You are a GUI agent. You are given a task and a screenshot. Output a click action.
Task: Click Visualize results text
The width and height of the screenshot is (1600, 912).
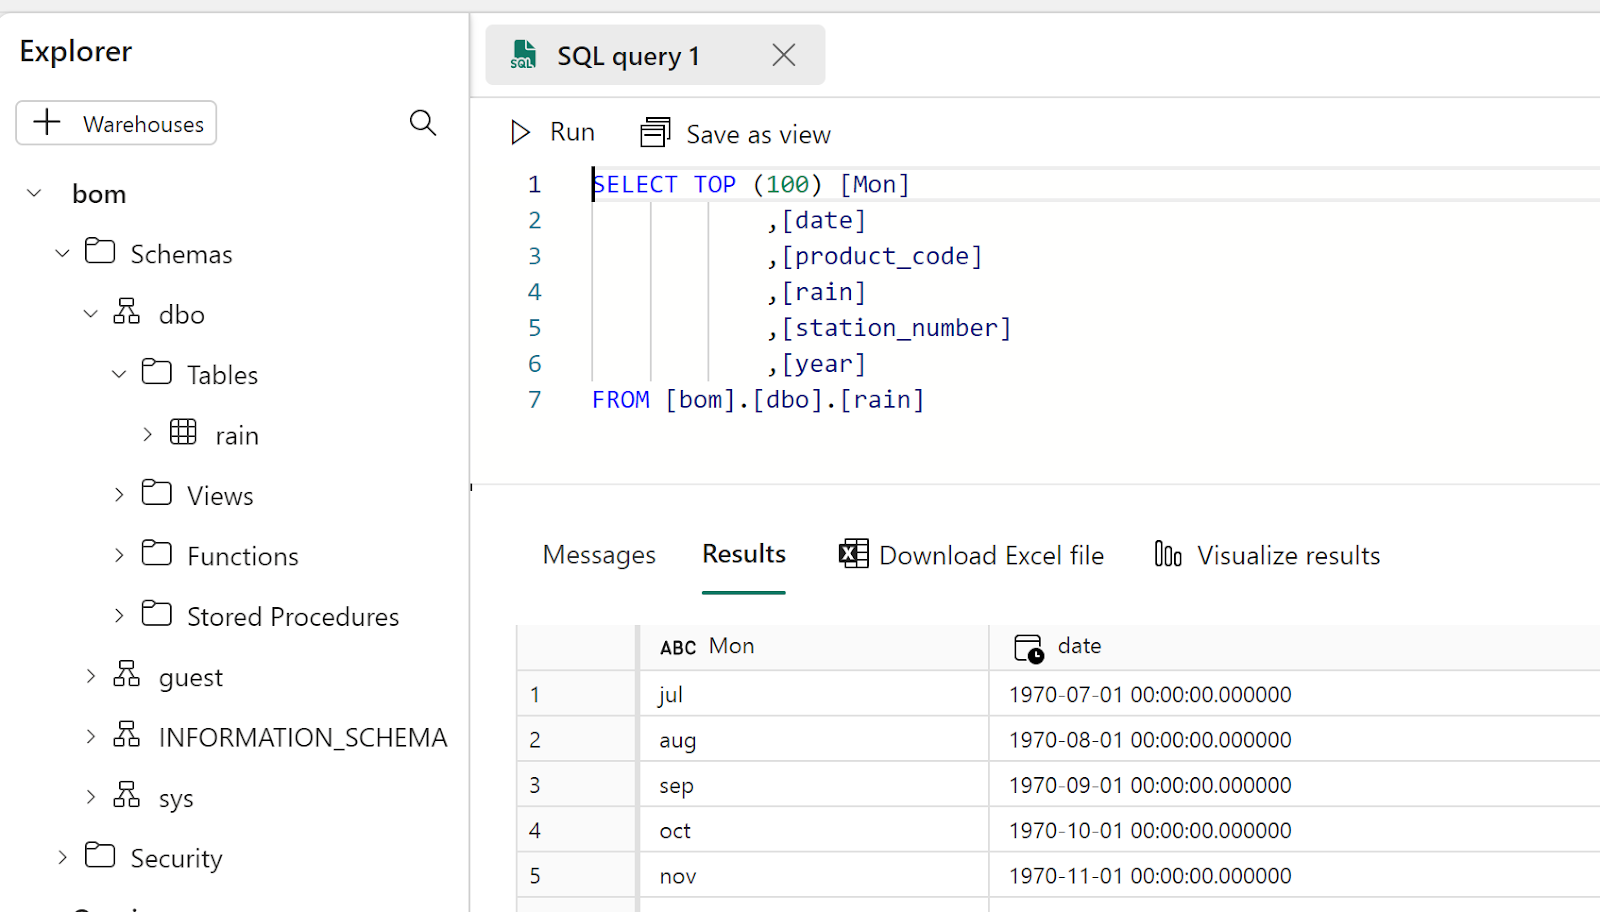(x=1288, y=555)
